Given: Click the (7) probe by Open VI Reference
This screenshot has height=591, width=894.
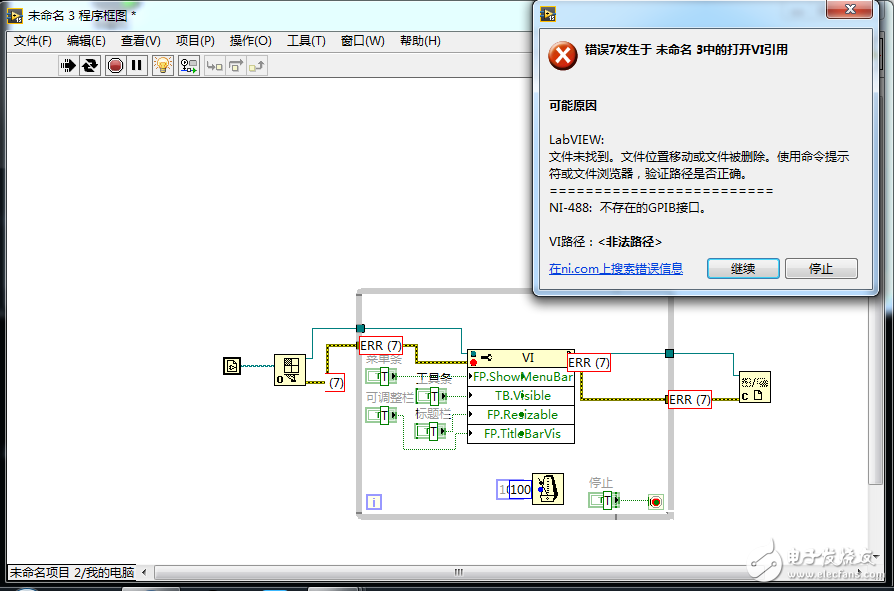Looking at the screenshot, I should (335, 382).
